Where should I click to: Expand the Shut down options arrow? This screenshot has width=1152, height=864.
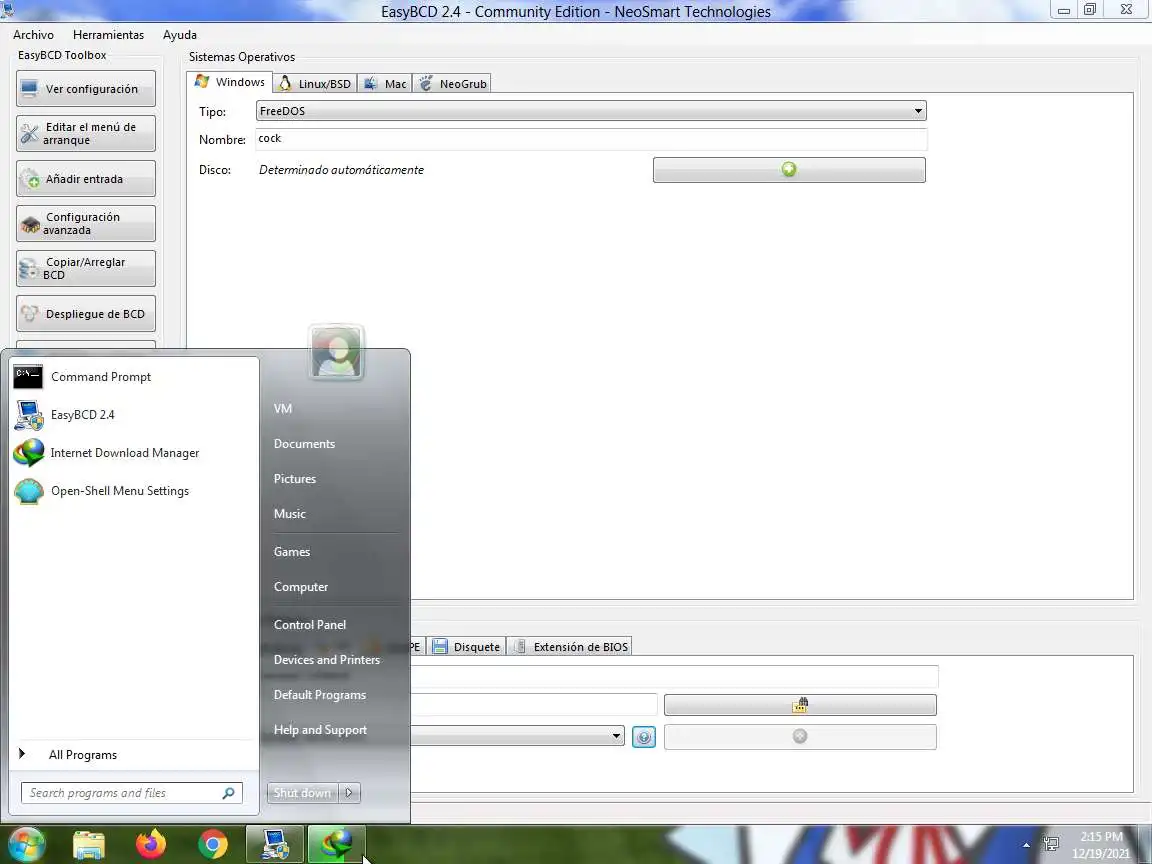[350, 793]
